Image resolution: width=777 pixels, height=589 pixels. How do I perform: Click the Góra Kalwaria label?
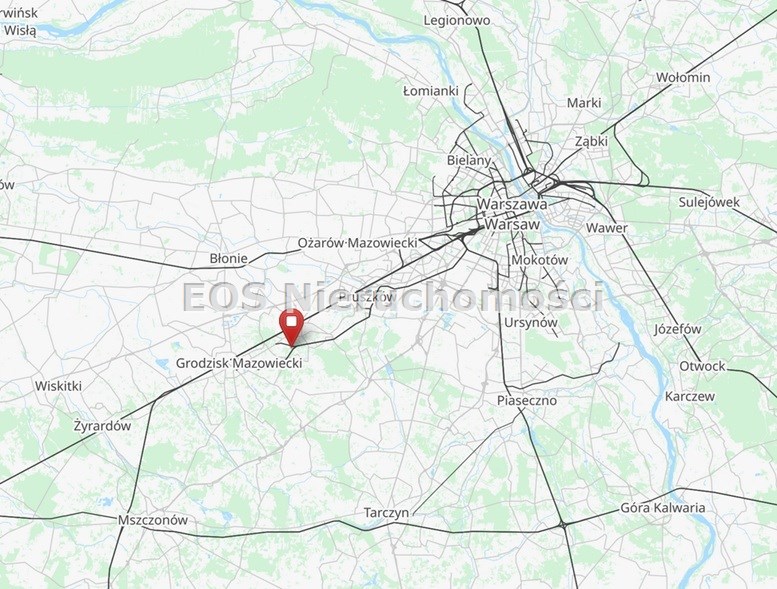coord(663,508)
